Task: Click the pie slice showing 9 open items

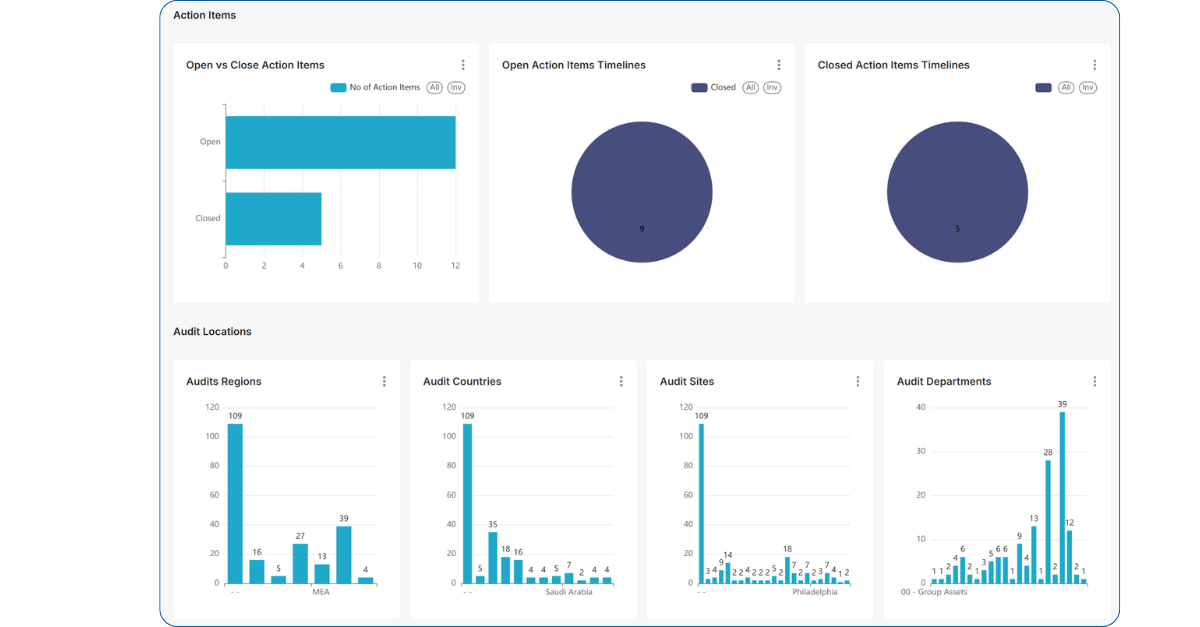Action: [x=641, y=191]
